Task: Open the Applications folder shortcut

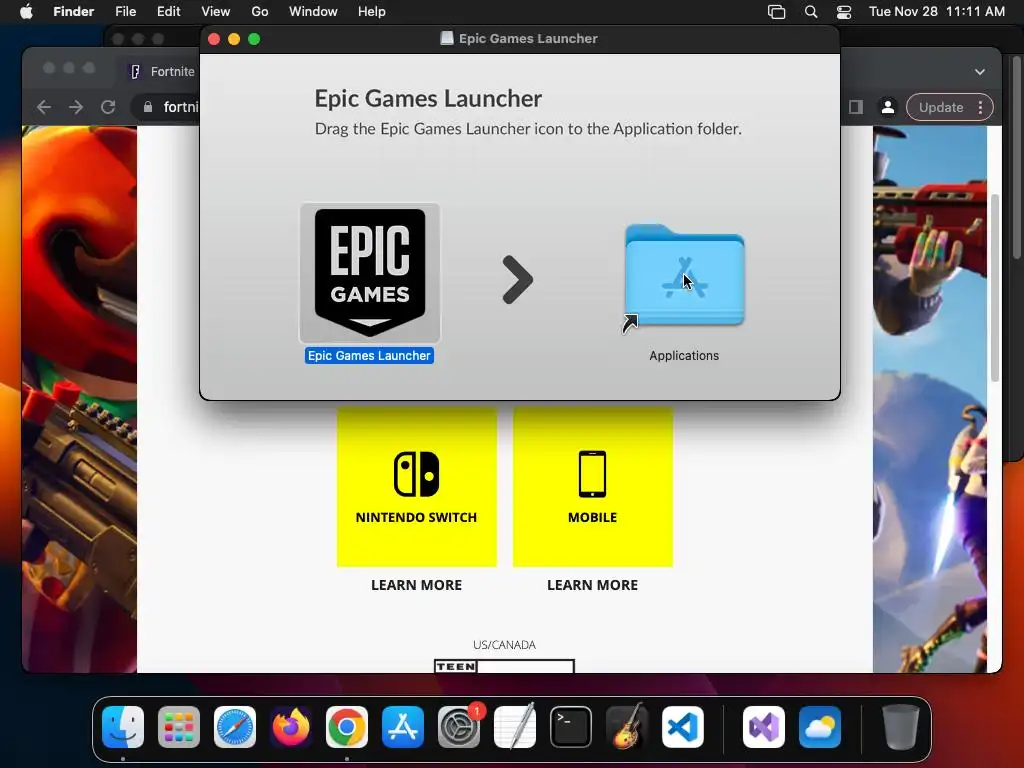Action: click(x=684, y=277)
